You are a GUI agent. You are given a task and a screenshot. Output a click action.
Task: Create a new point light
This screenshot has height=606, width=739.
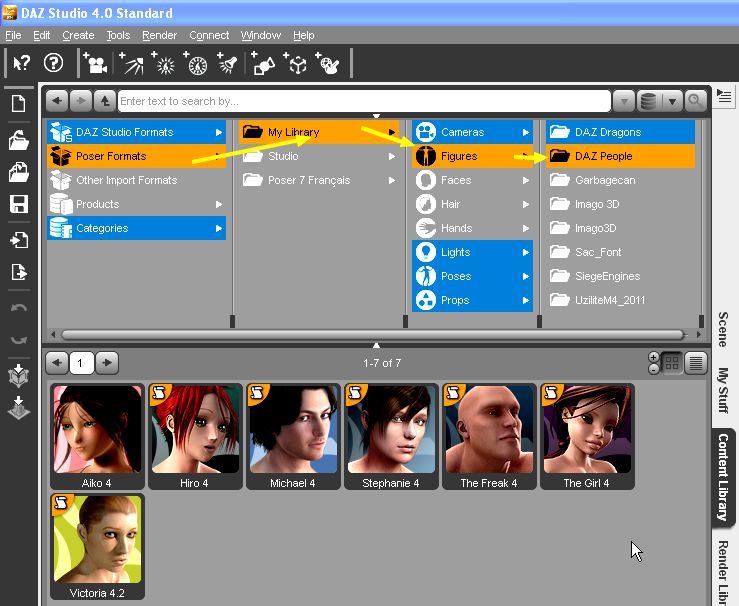tap(163, 63)
